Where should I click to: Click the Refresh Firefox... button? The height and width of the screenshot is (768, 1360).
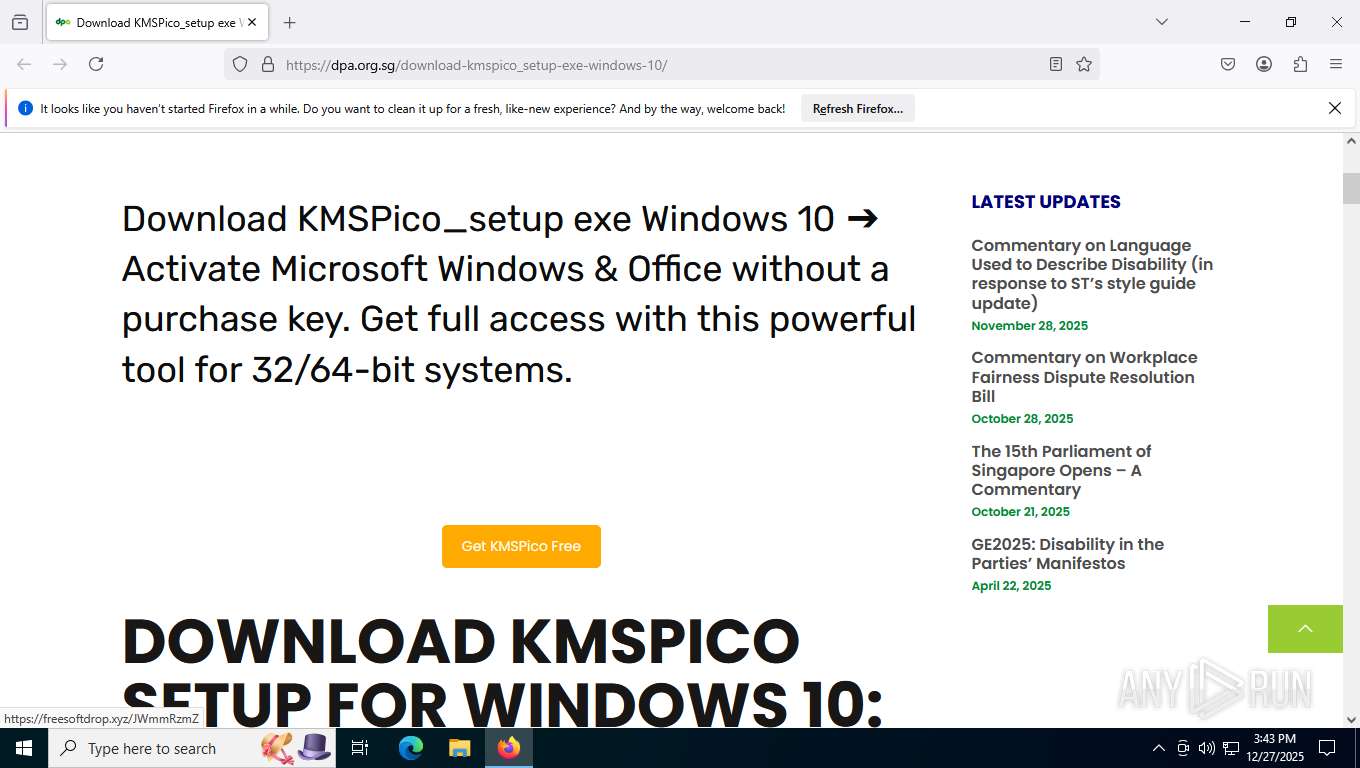pos(858,109)
